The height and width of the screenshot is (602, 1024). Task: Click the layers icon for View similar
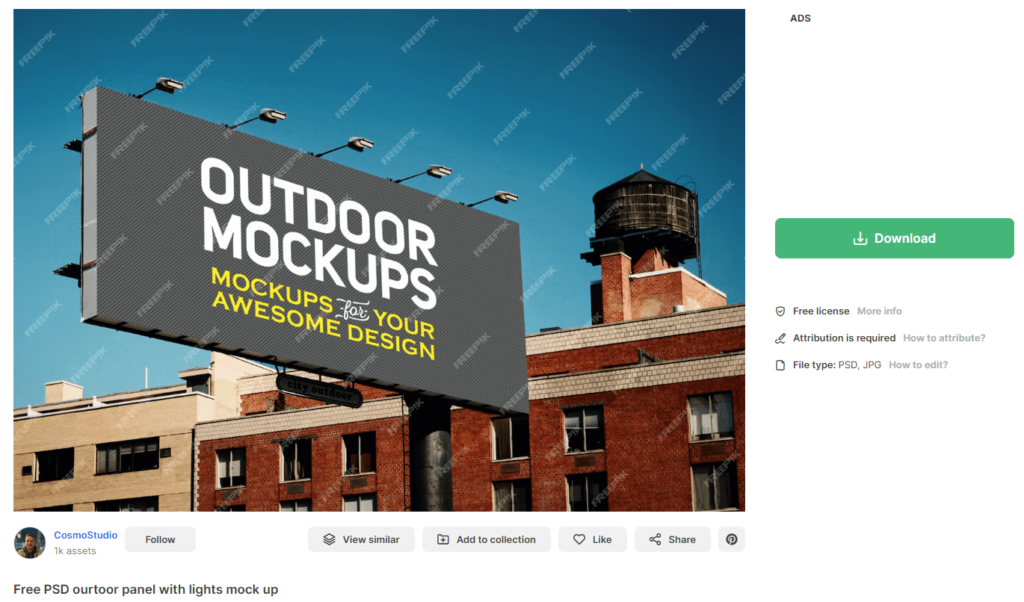329,539
